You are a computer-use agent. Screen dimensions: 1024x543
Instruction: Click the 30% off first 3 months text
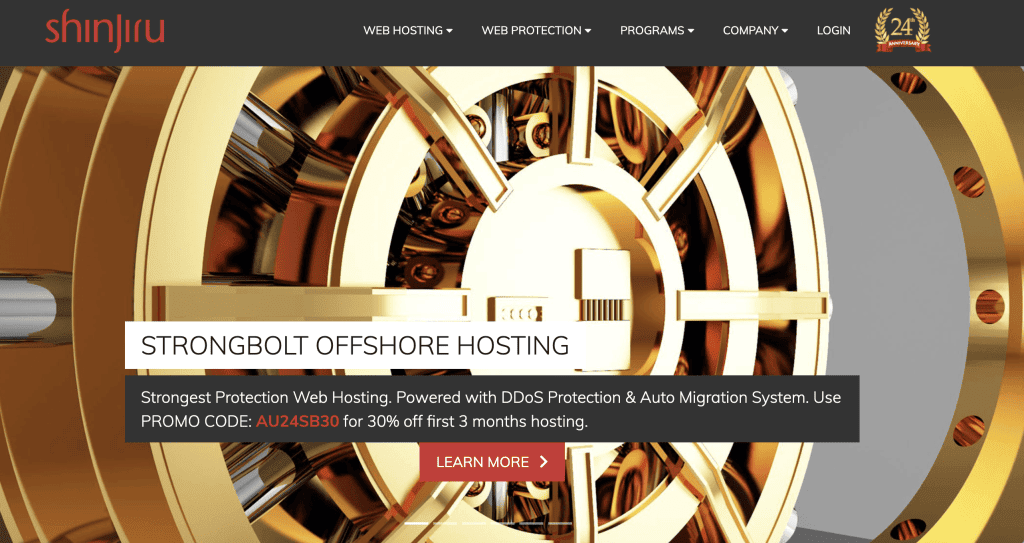466,421
